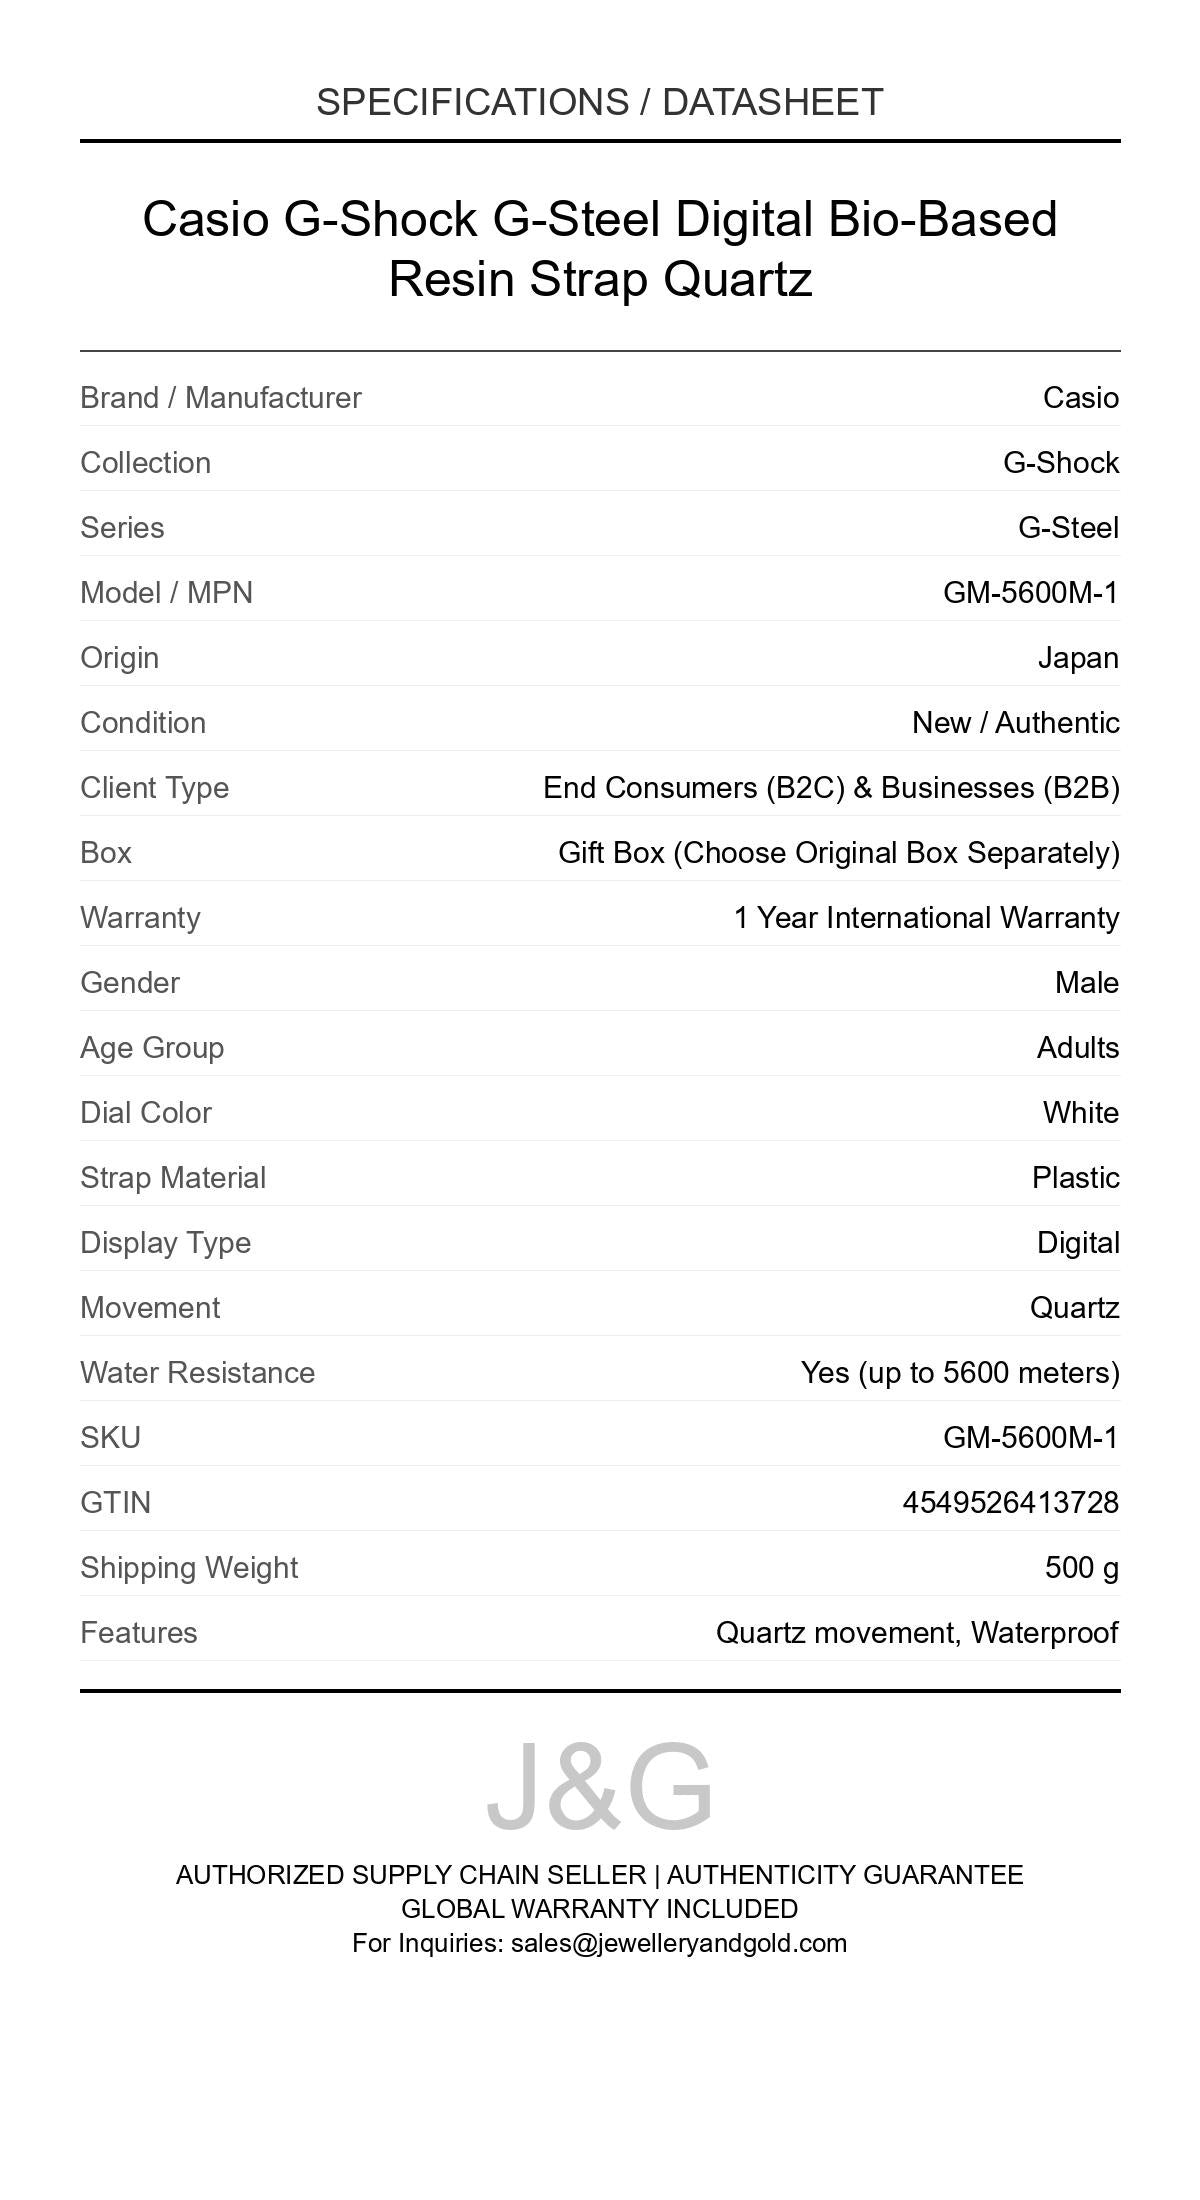Click the Brand / Manufacturer label
The image size is (1200, 2200).
click(221, 398)
